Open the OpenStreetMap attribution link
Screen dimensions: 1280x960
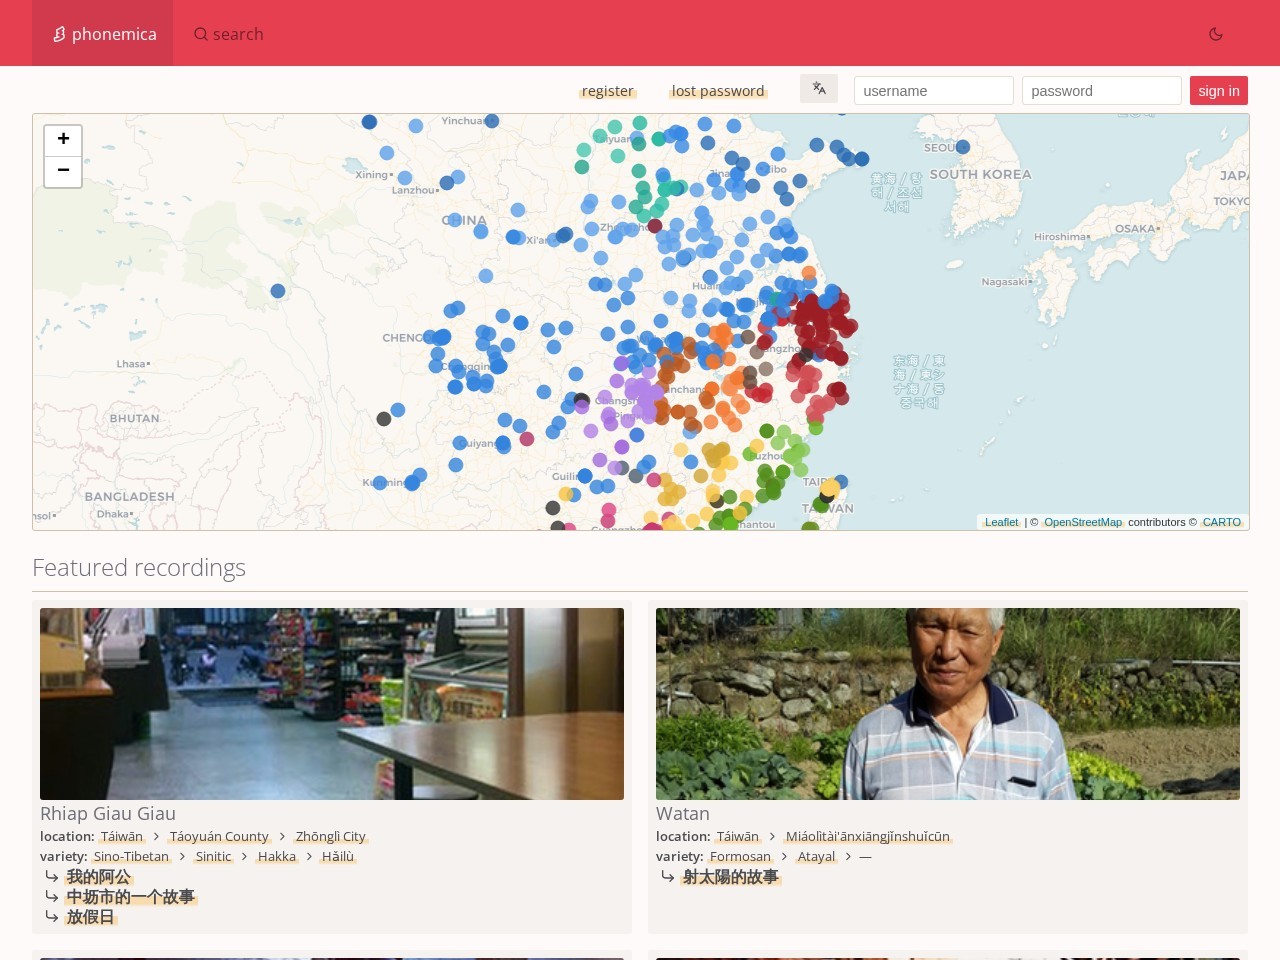pos(1083,522)
